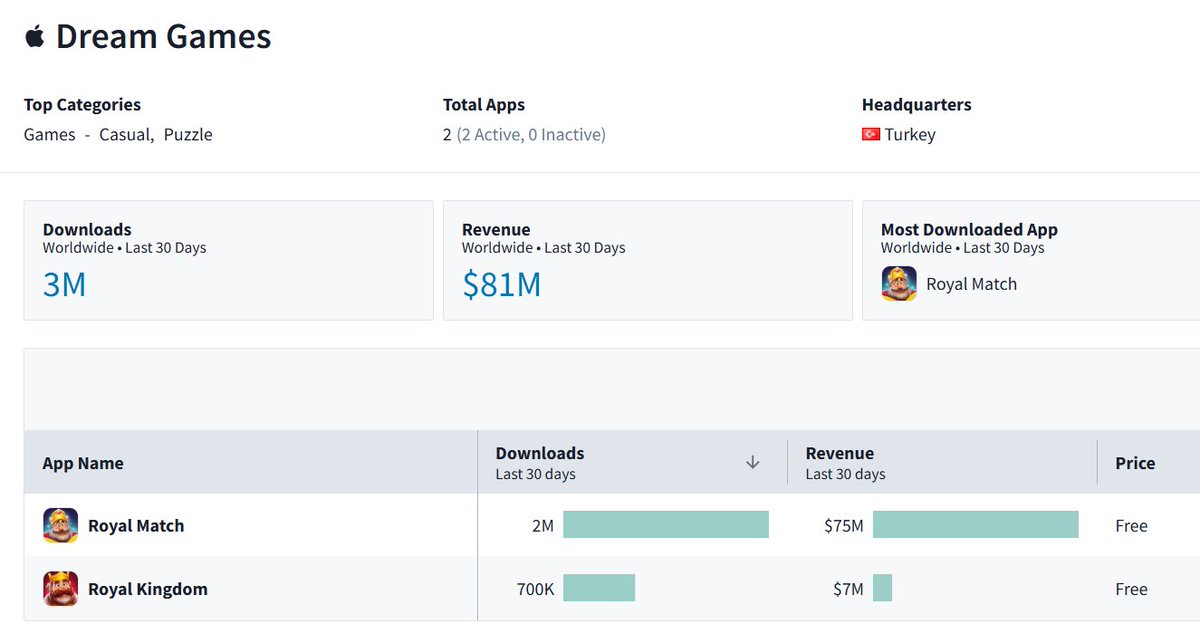Viewport: 1200px width, 643px height.
Task: Click the $81M revenue value
Action: click(501, 285)
